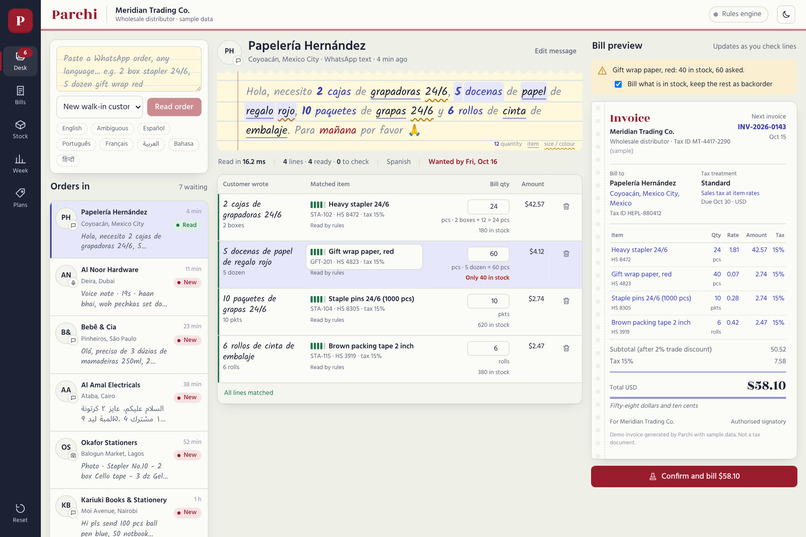Select the English sample chip
Viewport: 806px width, 537px height.
(72, 128)
